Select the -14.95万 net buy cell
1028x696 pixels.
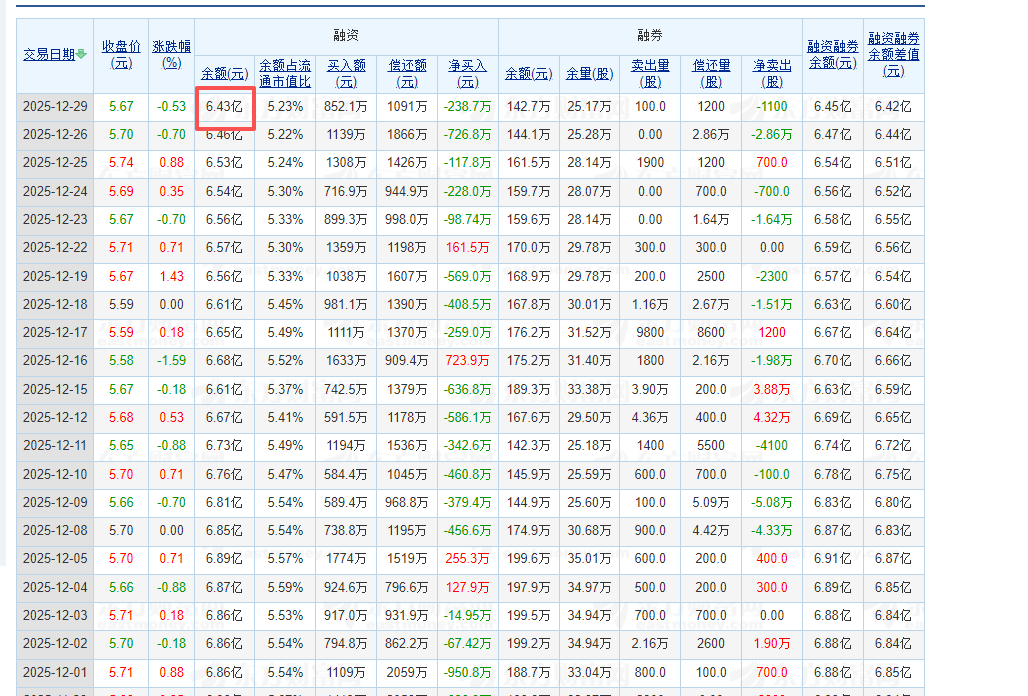click(467, 616)
